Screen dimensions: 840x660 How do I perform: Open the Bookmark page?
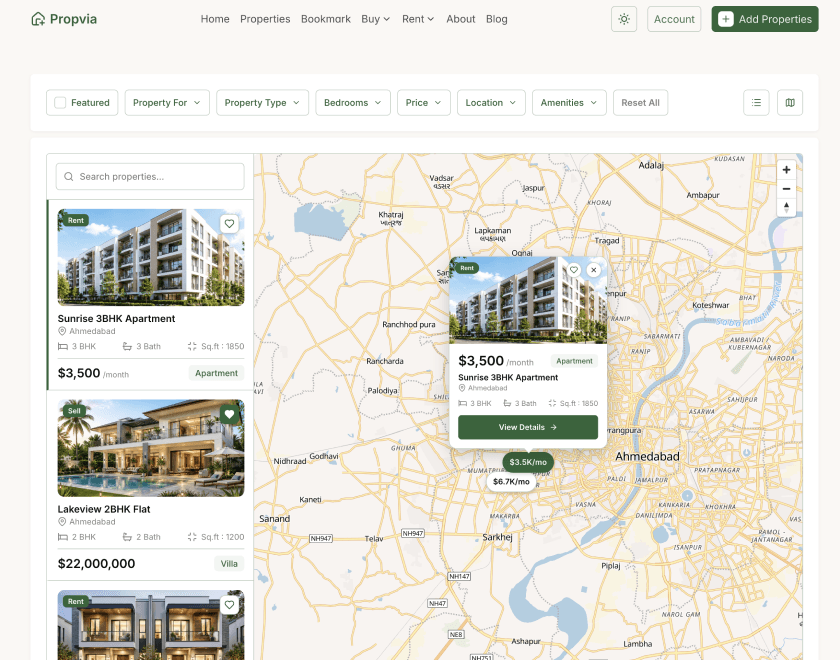coord(326,19)
